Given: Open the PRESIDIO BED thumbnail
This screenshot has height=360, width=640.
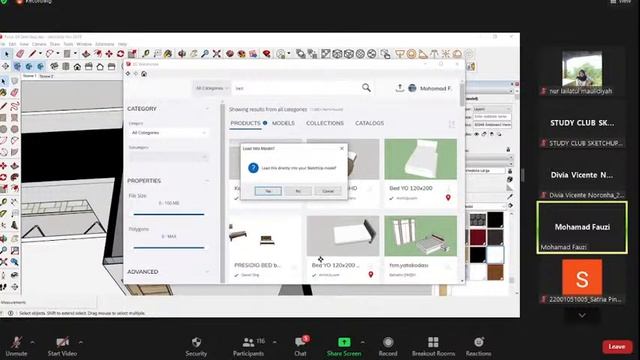Looking at the screenshot, I should click(265, 236).
